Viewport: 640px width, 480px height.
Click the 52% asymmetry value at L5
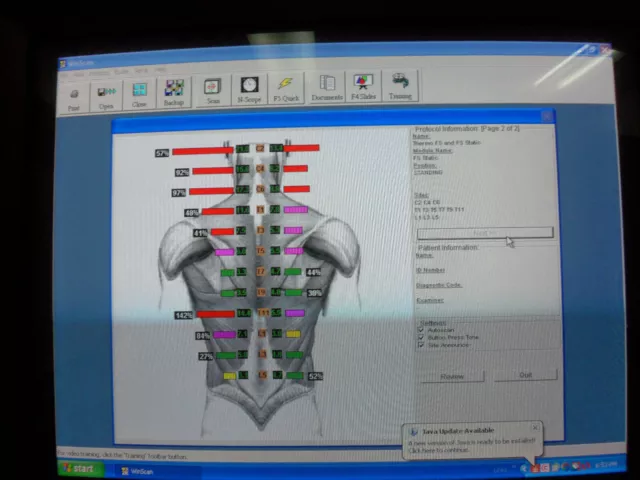[x=316, y=376]
